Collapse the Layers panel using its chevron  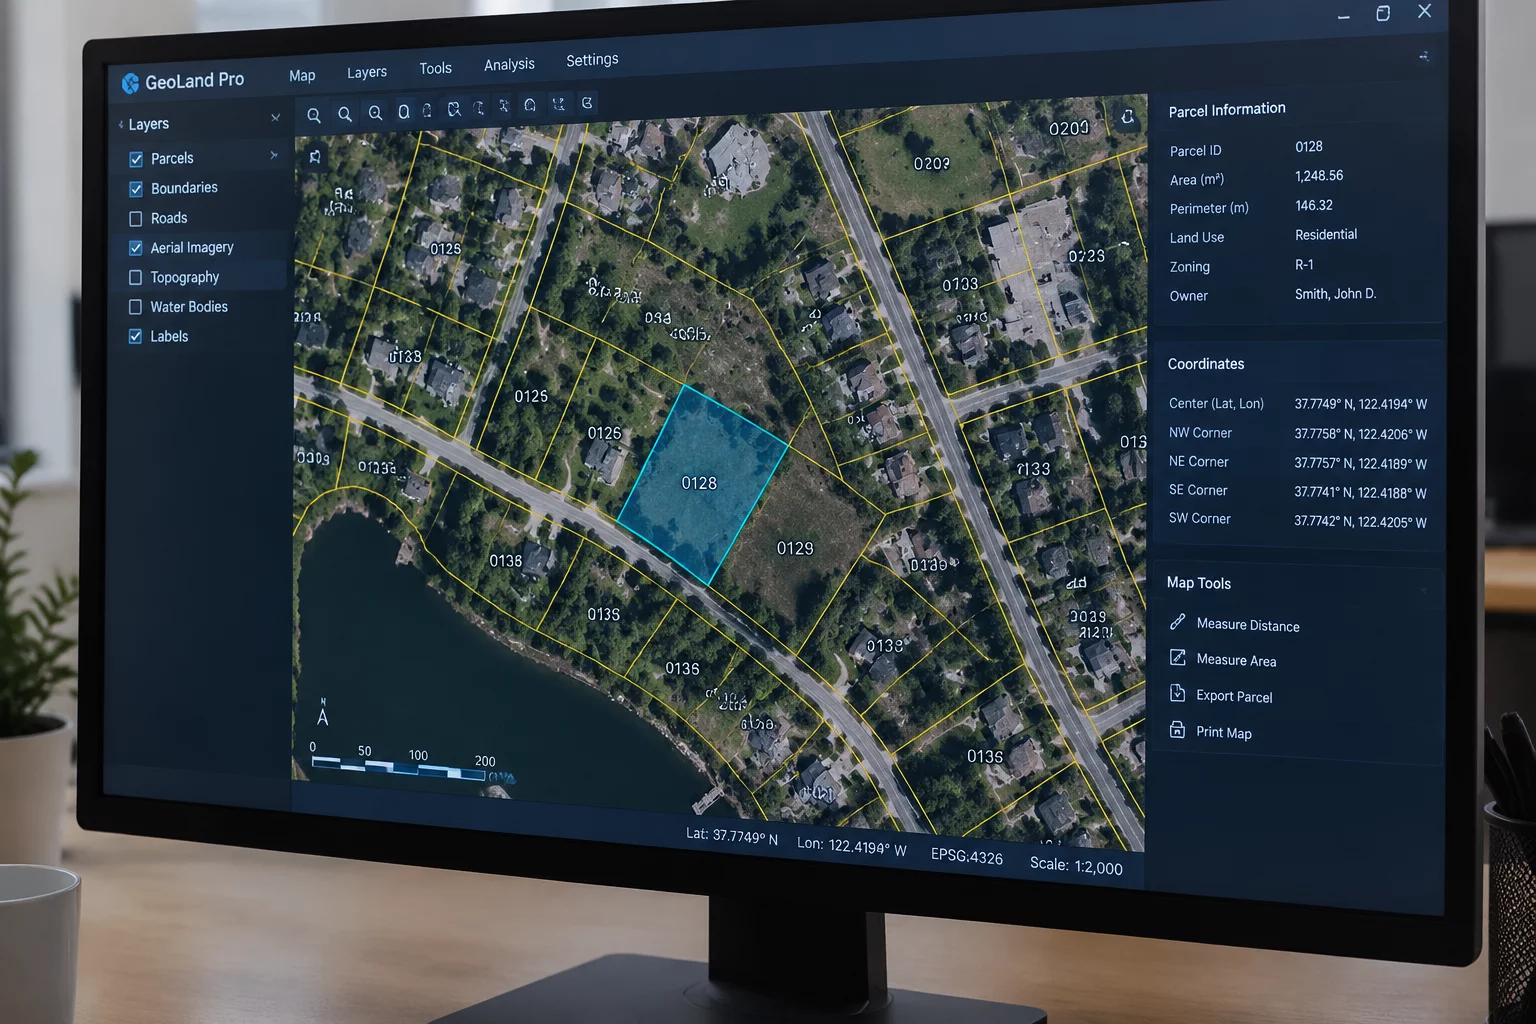coord(275,118)
